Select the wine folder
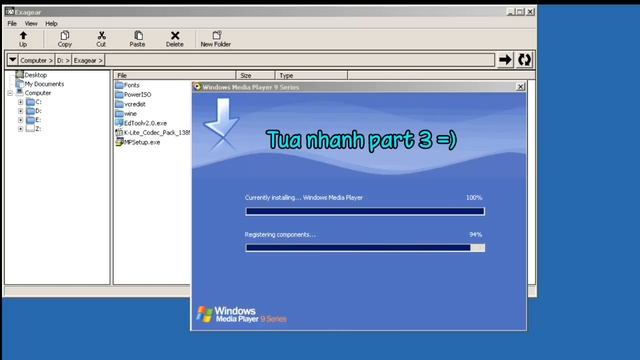Image resolution: width=640 pixels, height=360 pixels. coord(130,113)
